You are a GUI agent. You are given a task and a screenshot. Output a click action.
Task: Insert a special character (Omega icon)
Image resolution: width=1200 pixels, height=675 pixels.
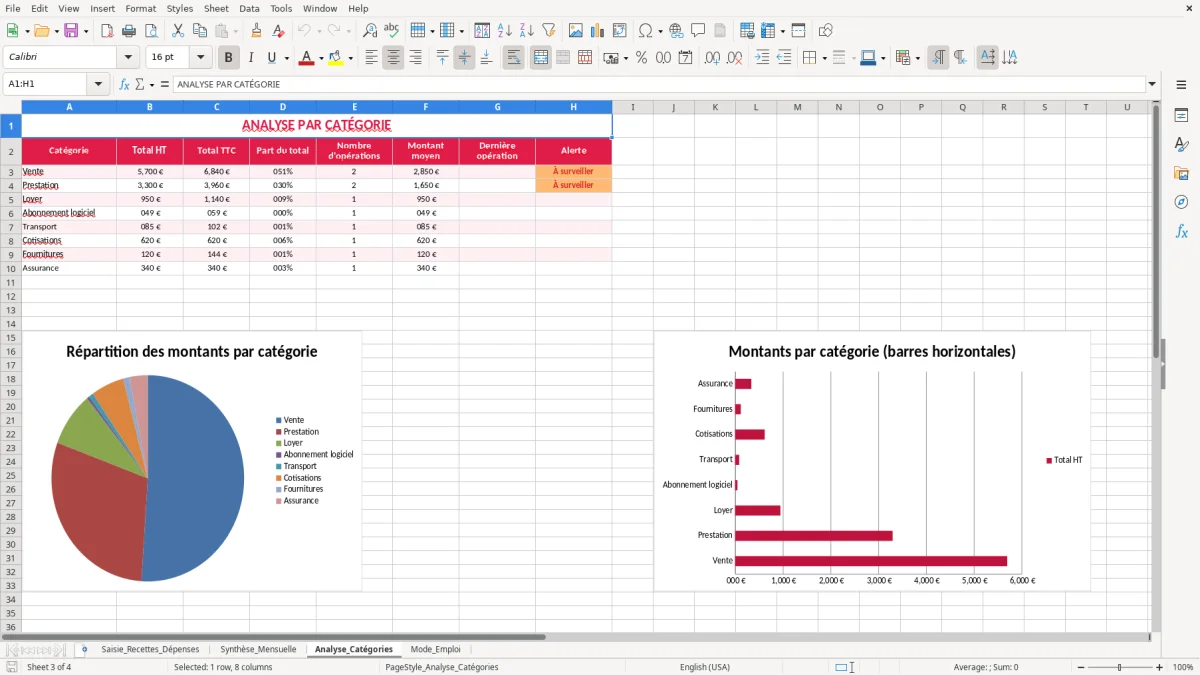click(x=646, y=31)
